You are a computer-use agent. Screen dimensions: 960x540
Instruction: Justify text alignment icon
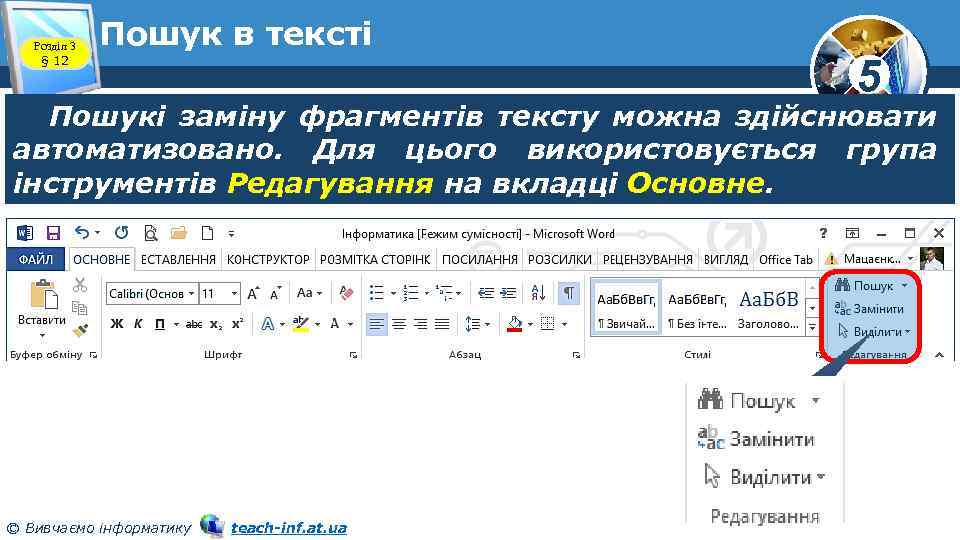point(442,324)
